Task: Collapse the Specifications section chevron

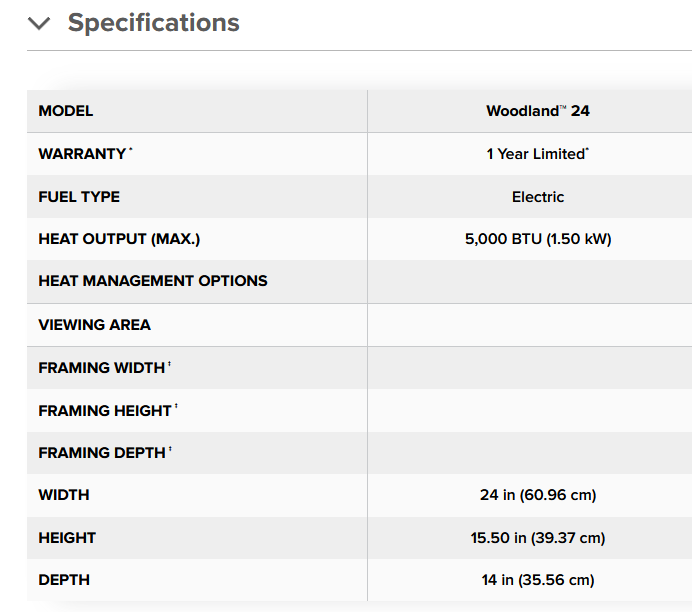Action: click(x=39, y=23)
